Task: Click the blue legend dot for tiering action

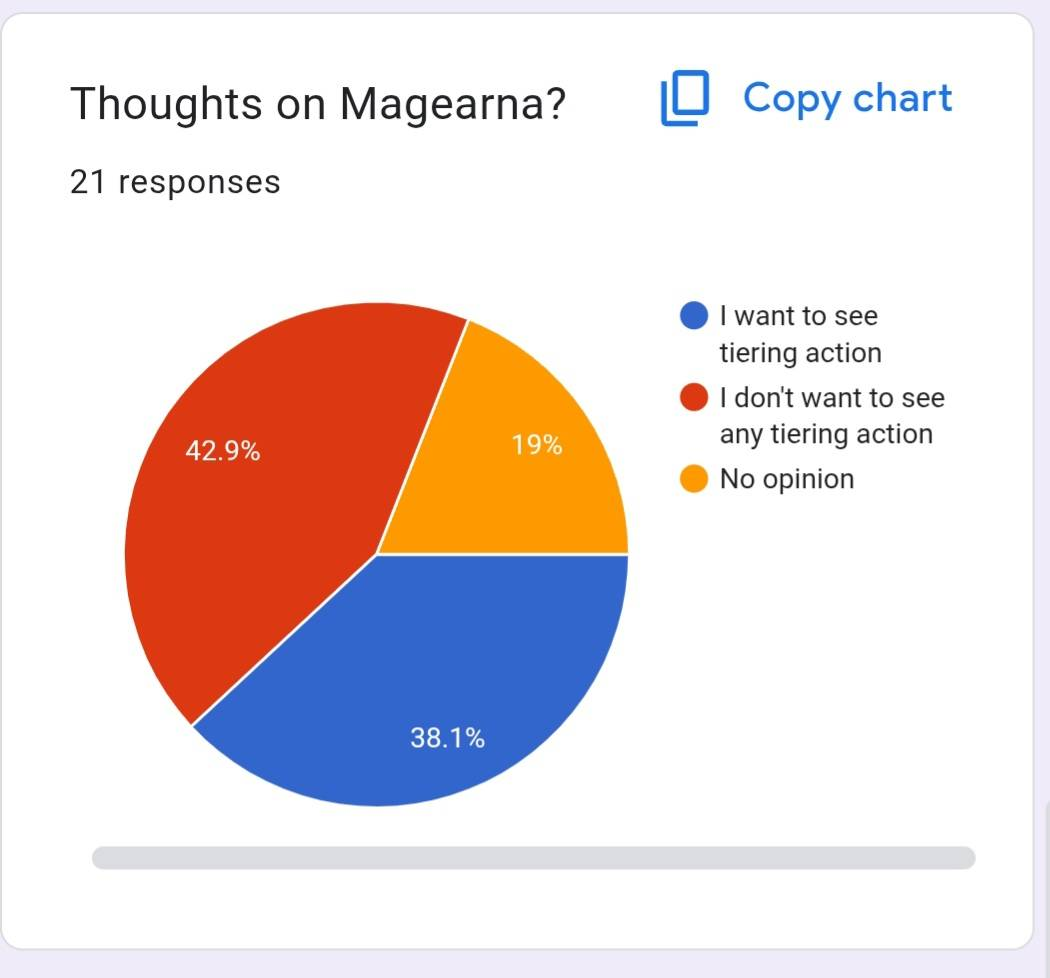Action: [x=694, y=316]
